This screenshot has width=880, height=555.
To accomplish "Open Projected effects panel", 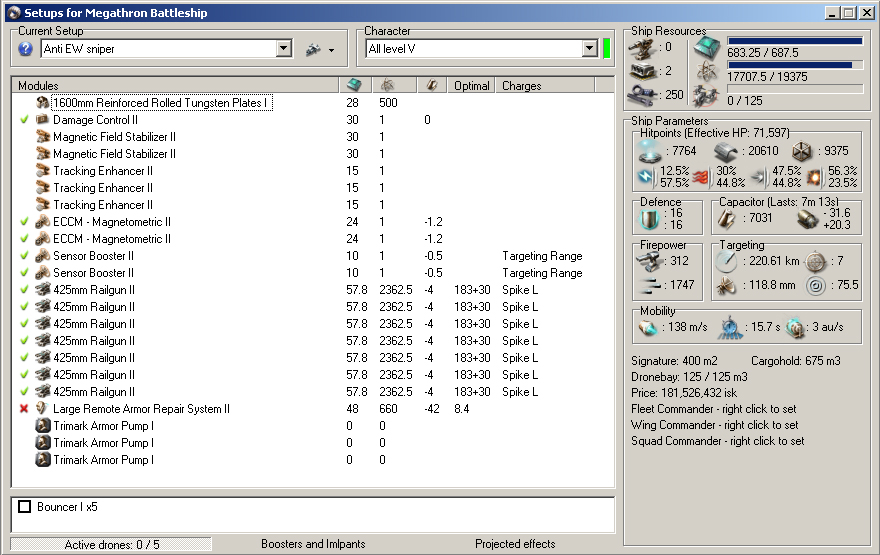I will (x=515, y=544).
